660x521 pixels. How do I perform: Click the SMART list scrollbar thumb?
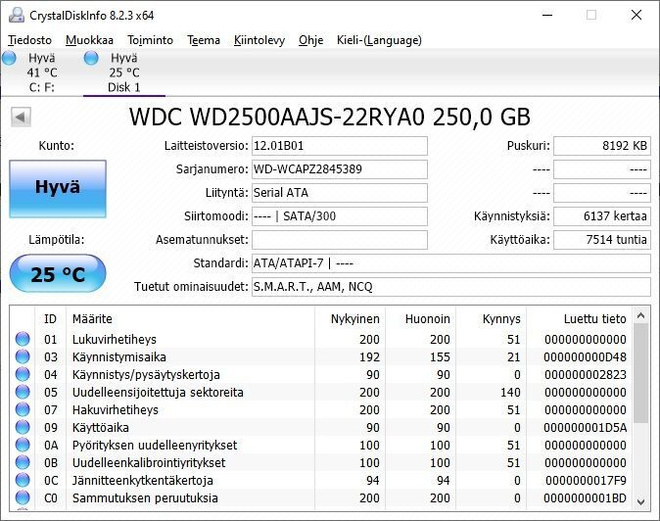(x=641, y=373)
